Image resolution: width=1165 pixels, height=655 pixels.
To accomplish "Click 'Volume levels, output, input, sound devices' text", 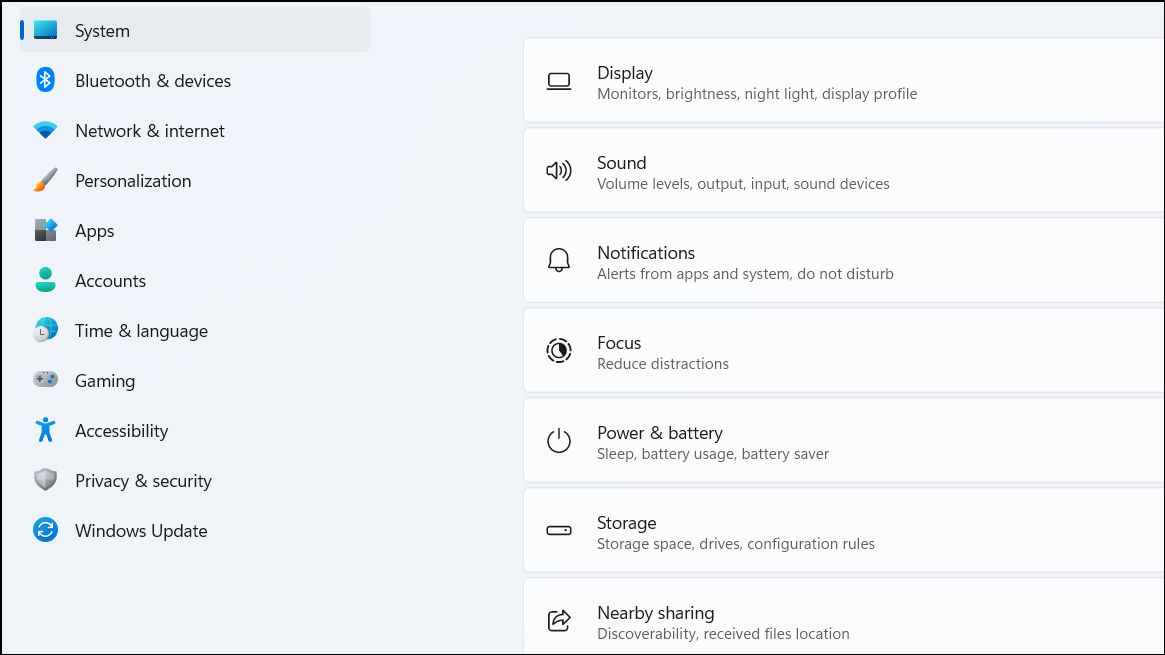I will (x=743, y=184).
